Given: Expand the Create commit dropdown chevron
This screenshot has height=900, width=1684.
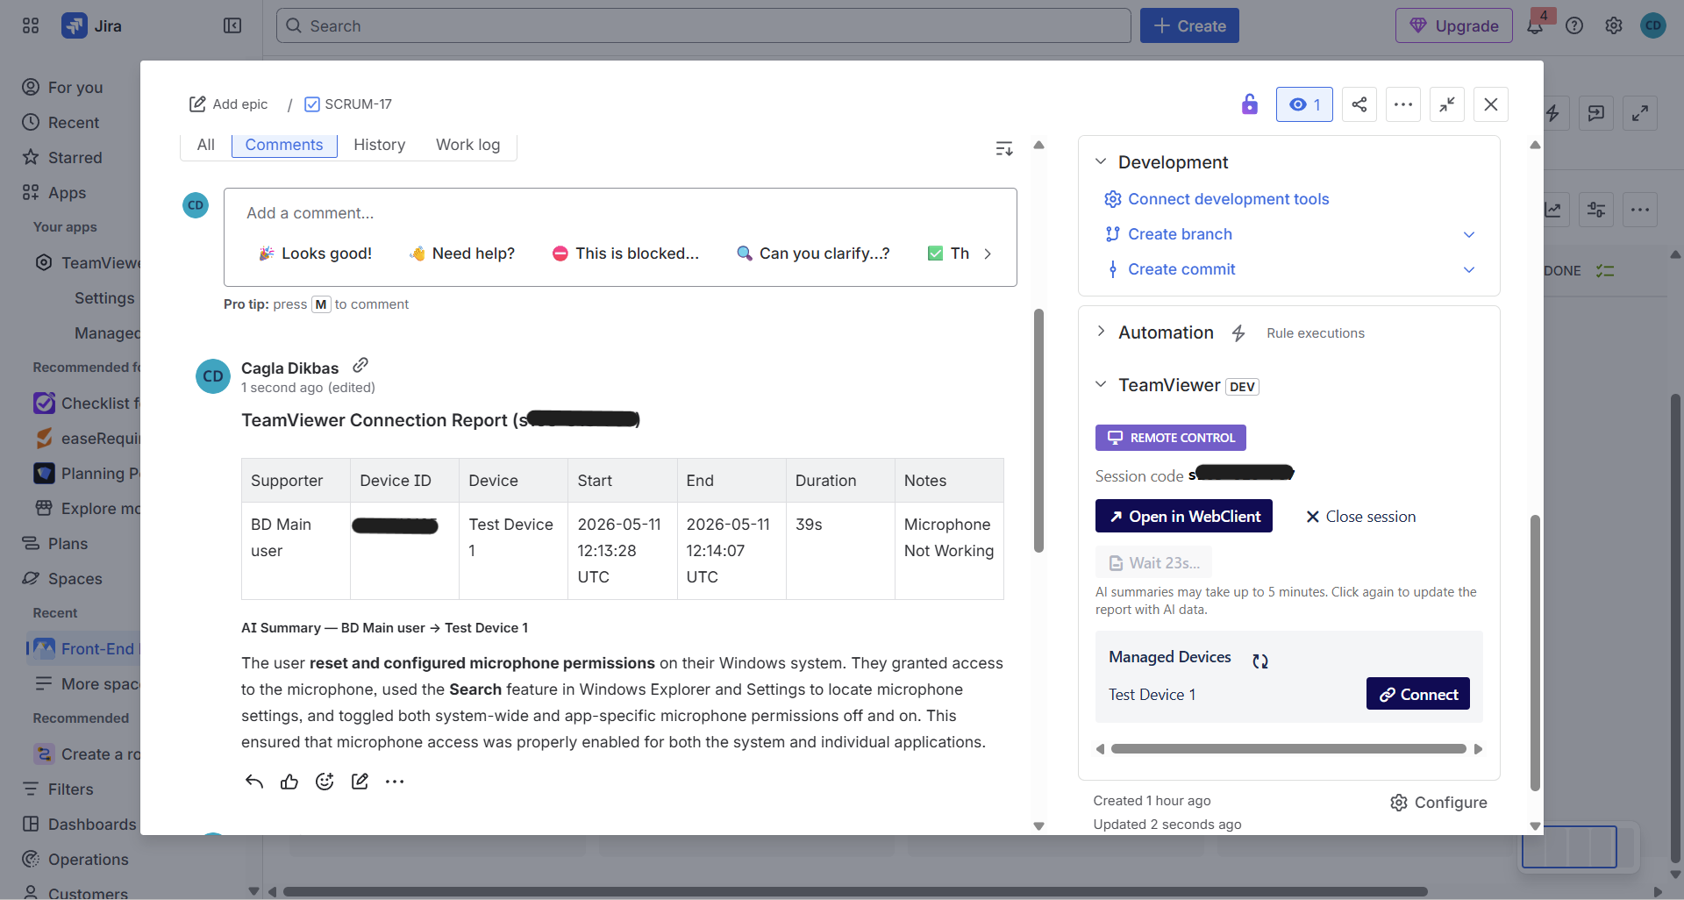Looking at the screenshot, I should coord(1469,269).
